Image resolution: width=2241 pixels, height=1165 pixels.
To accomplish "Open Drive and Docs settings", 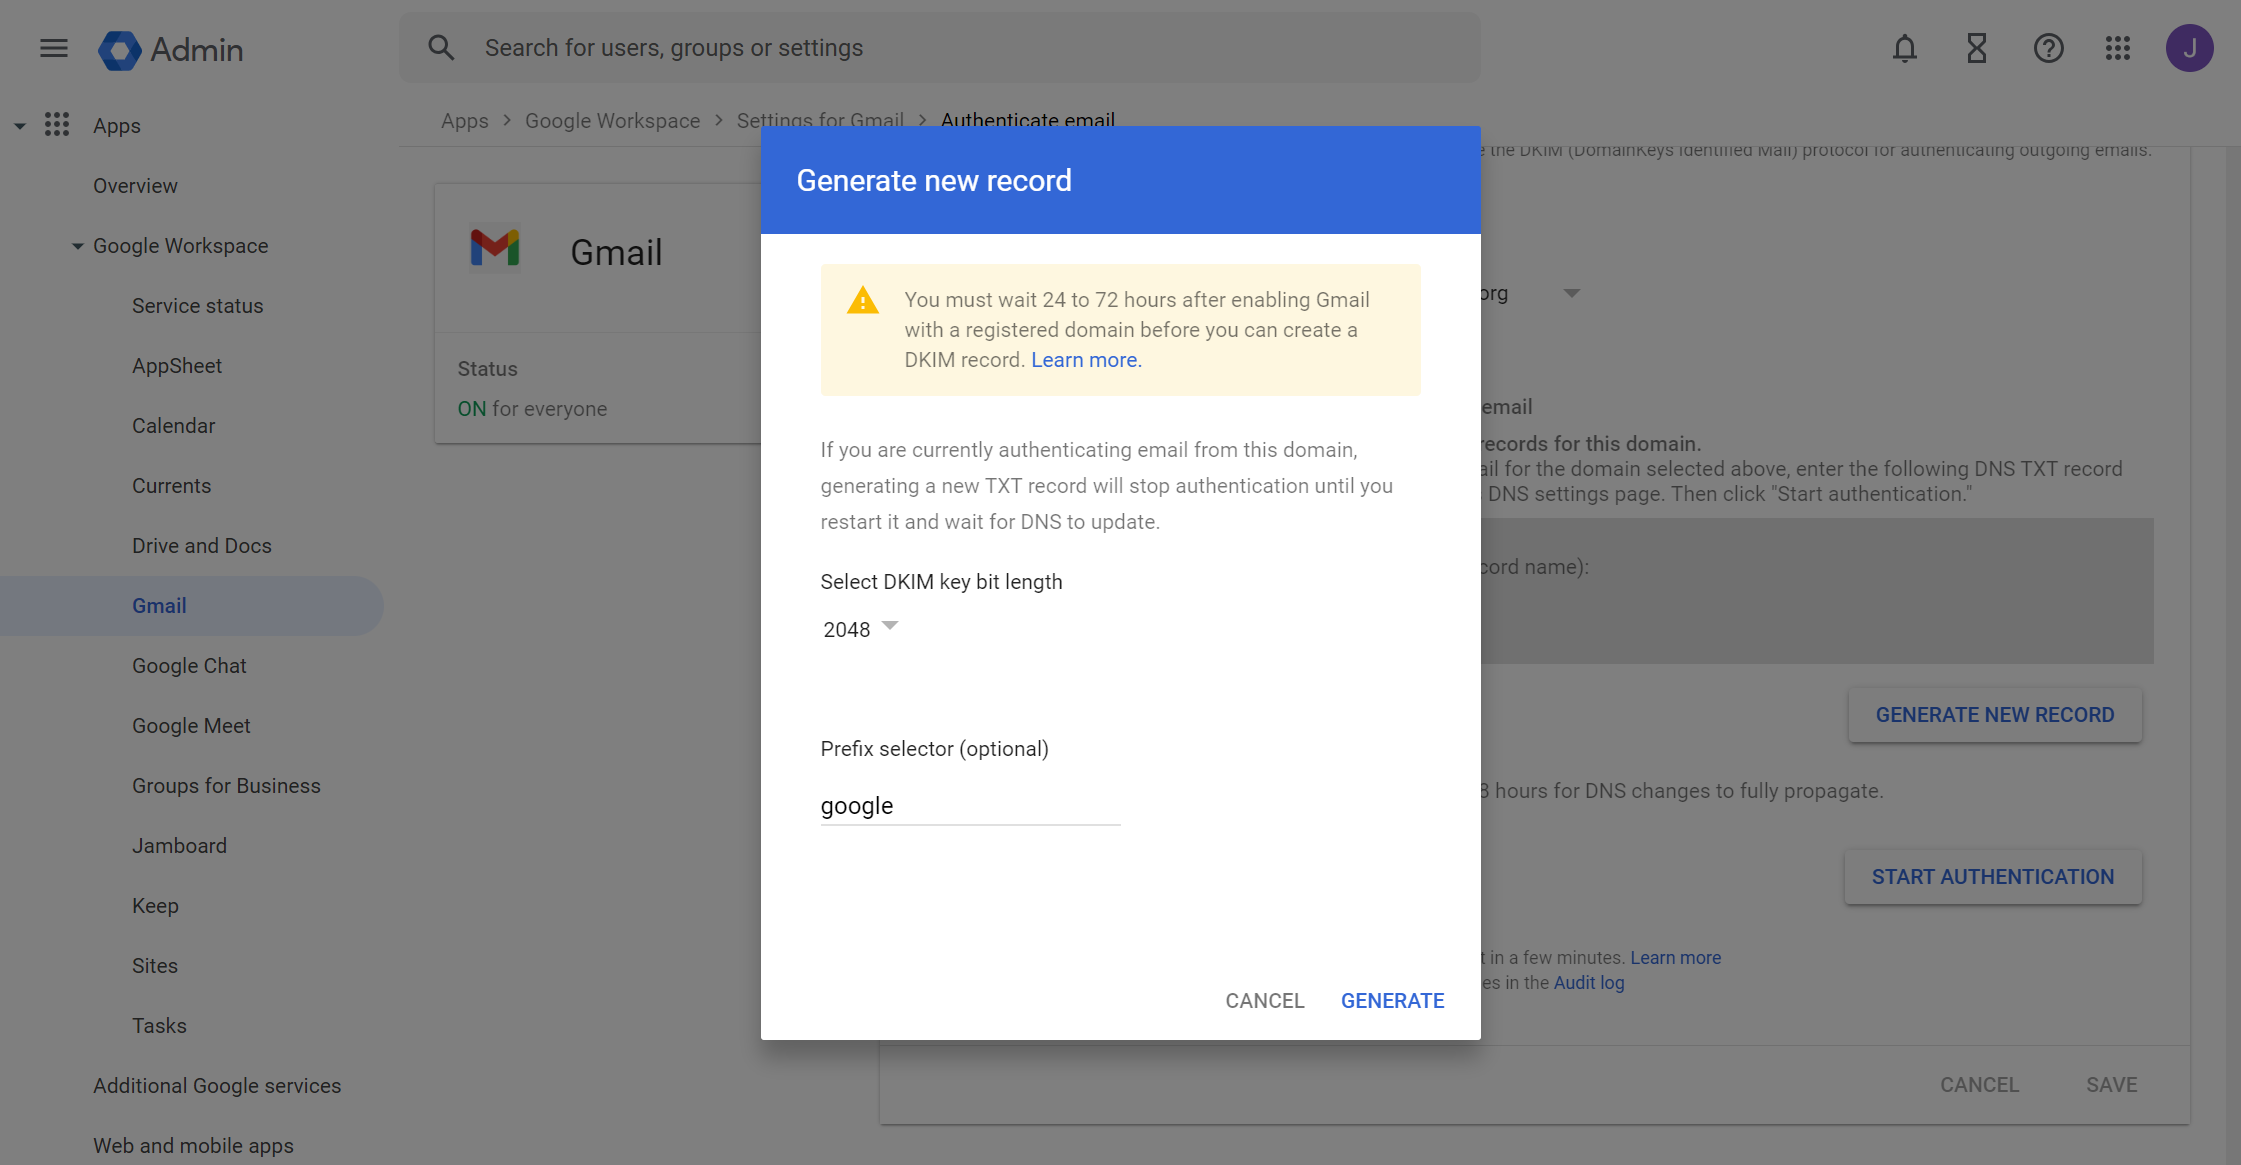I will pos(202,546).
